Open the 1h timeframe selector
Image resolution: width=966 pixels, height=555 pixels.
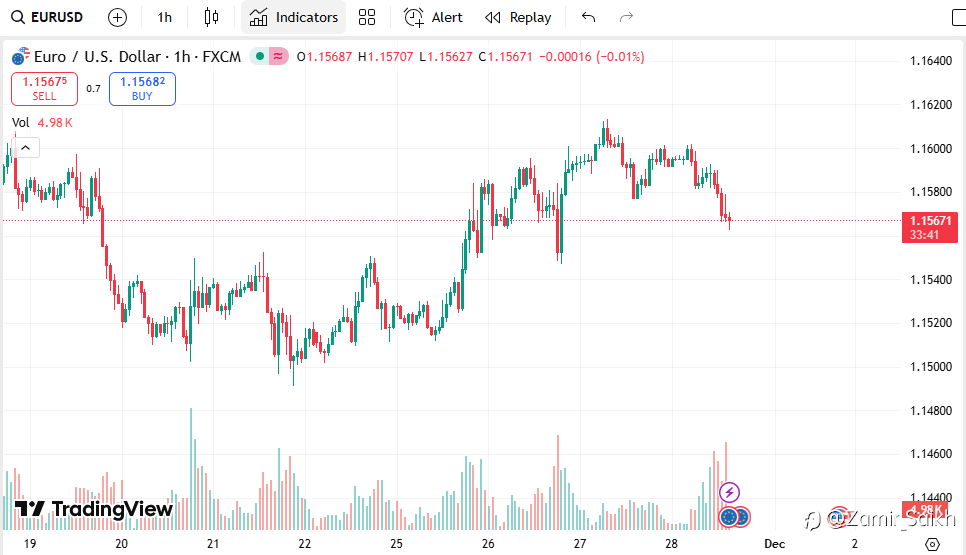pos(165,17)
